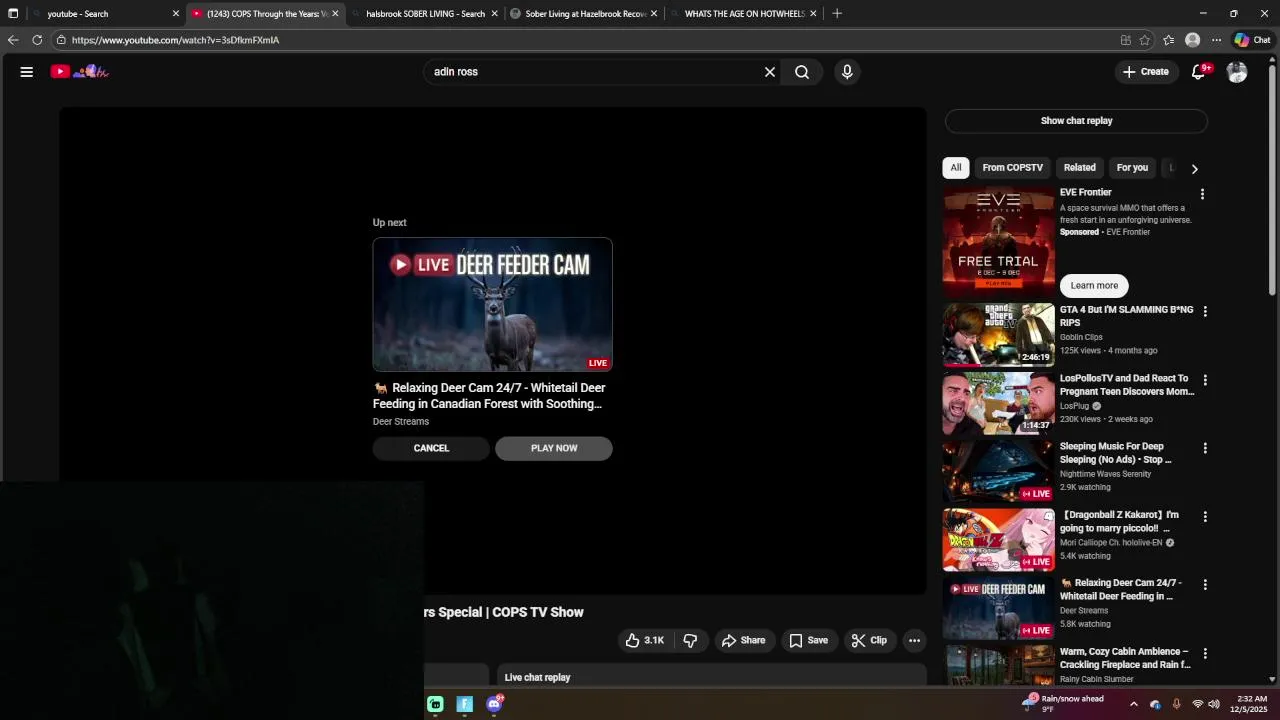1280x720 pixels.
Task: Open options for sidebar Relaxing Deer Cam
Action: [x=1205, y=585]
